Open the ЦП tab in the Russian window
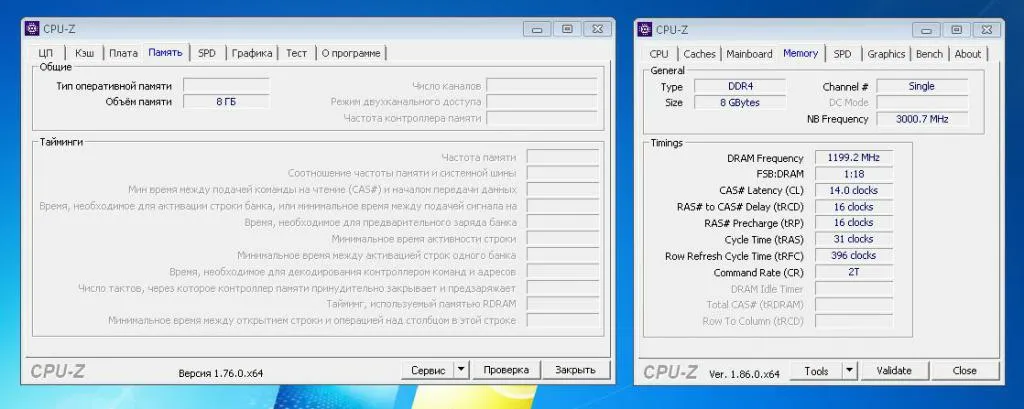This screenshot has width=1024, height=409. click(45, 53)
